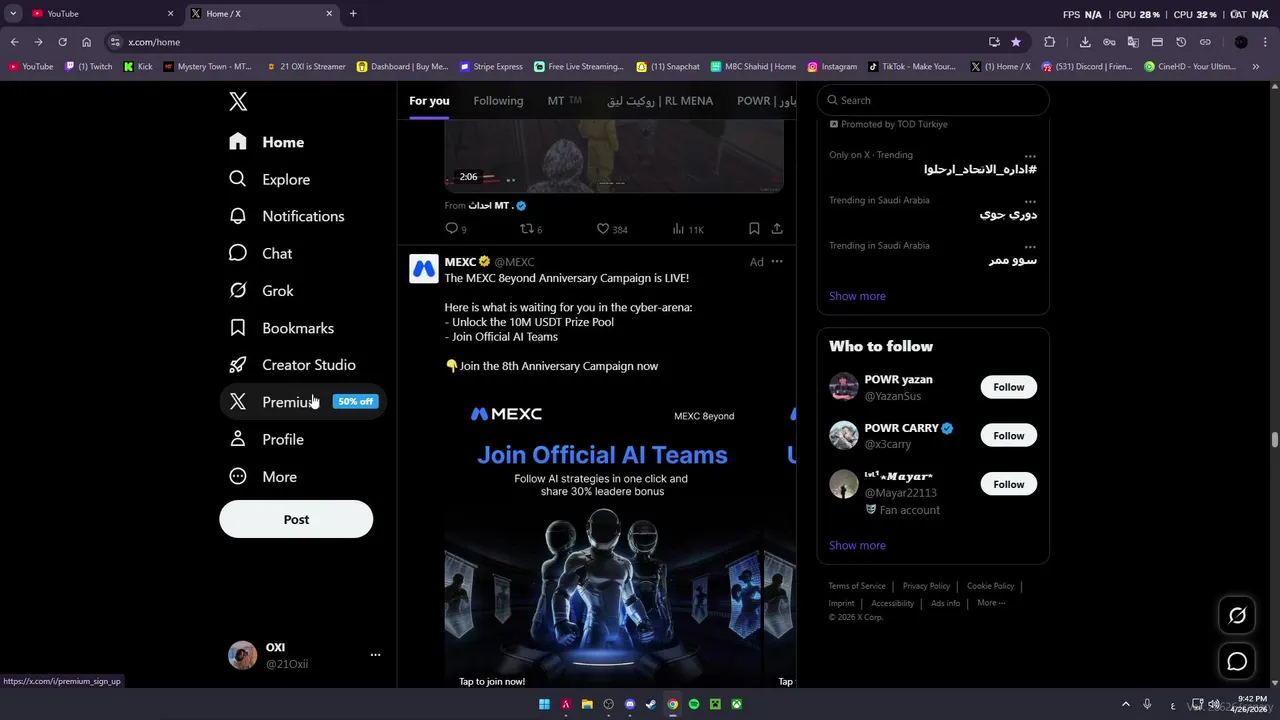Open Premium 50% off offer
The width and height of the screenshot is (1280, 720).
click(x=303, y=402)
